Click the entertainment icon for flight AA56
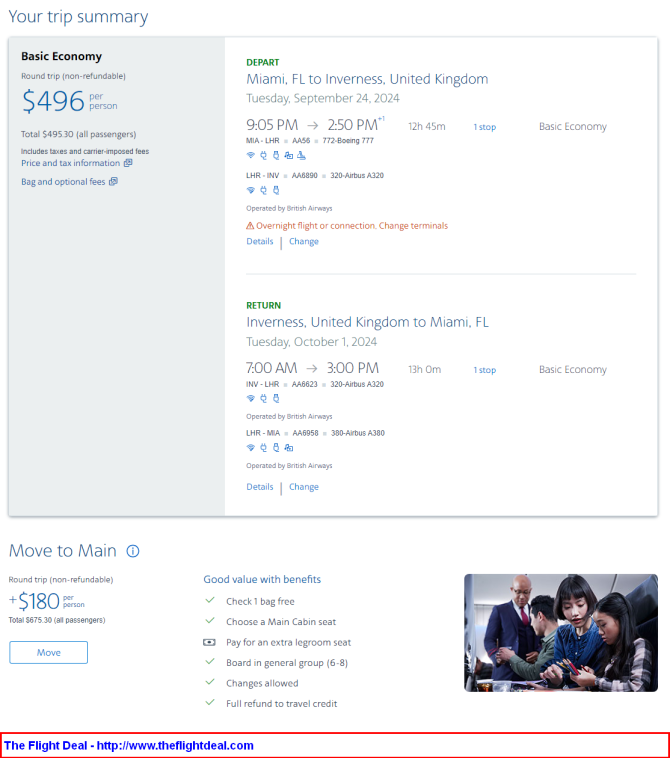The image size is (670, 758). (x=288, y=155)
